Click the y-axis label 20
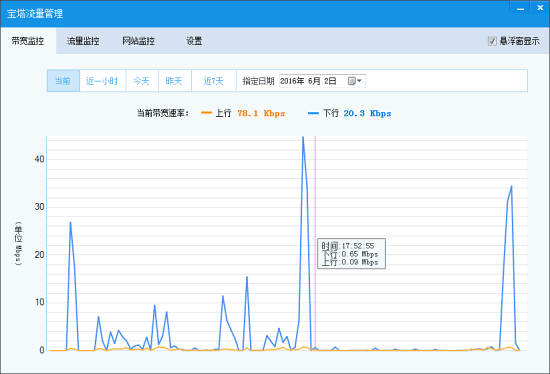 point(39,255)
